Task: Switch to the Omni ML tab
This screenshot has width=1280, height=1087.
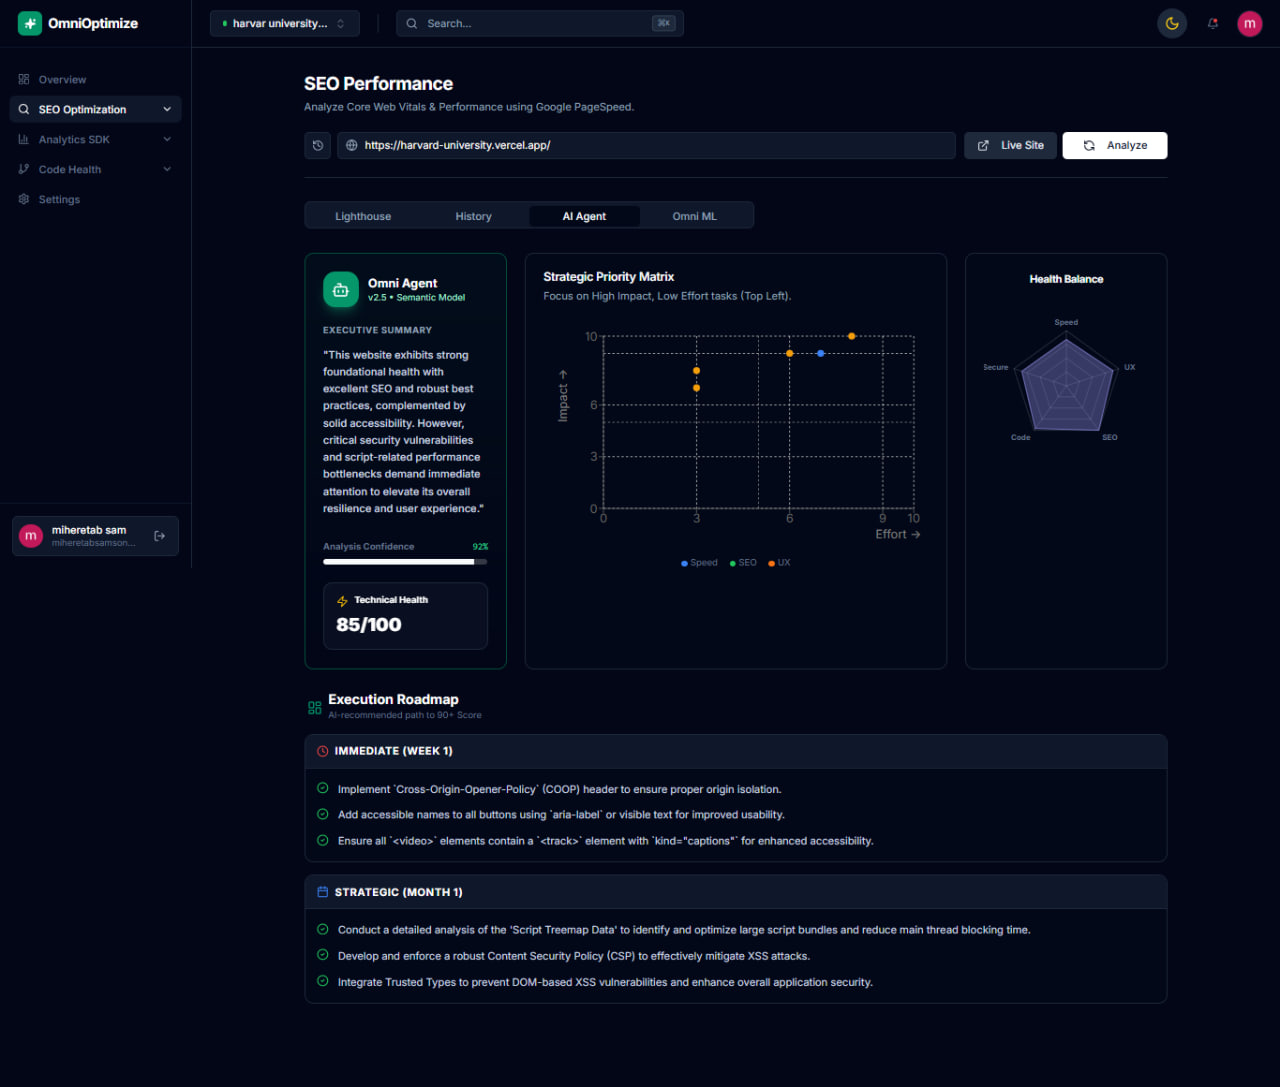Action: 694,216
